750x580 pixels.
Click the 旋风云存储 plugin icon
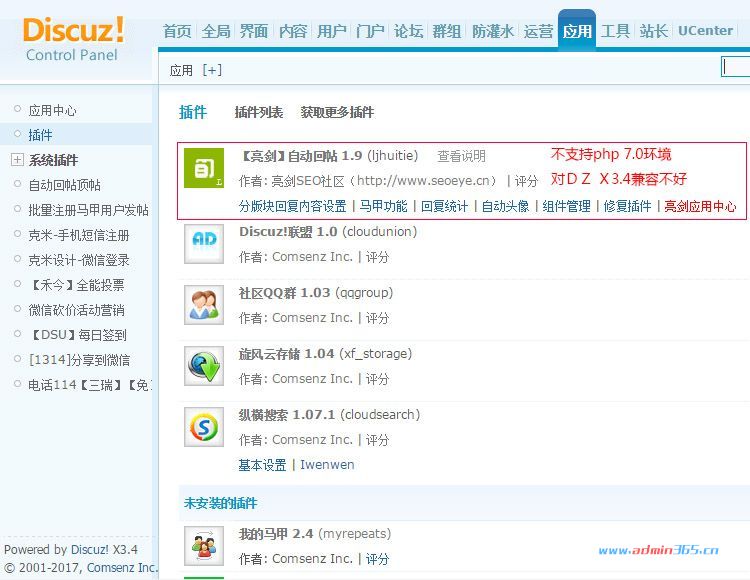[204, 366]
